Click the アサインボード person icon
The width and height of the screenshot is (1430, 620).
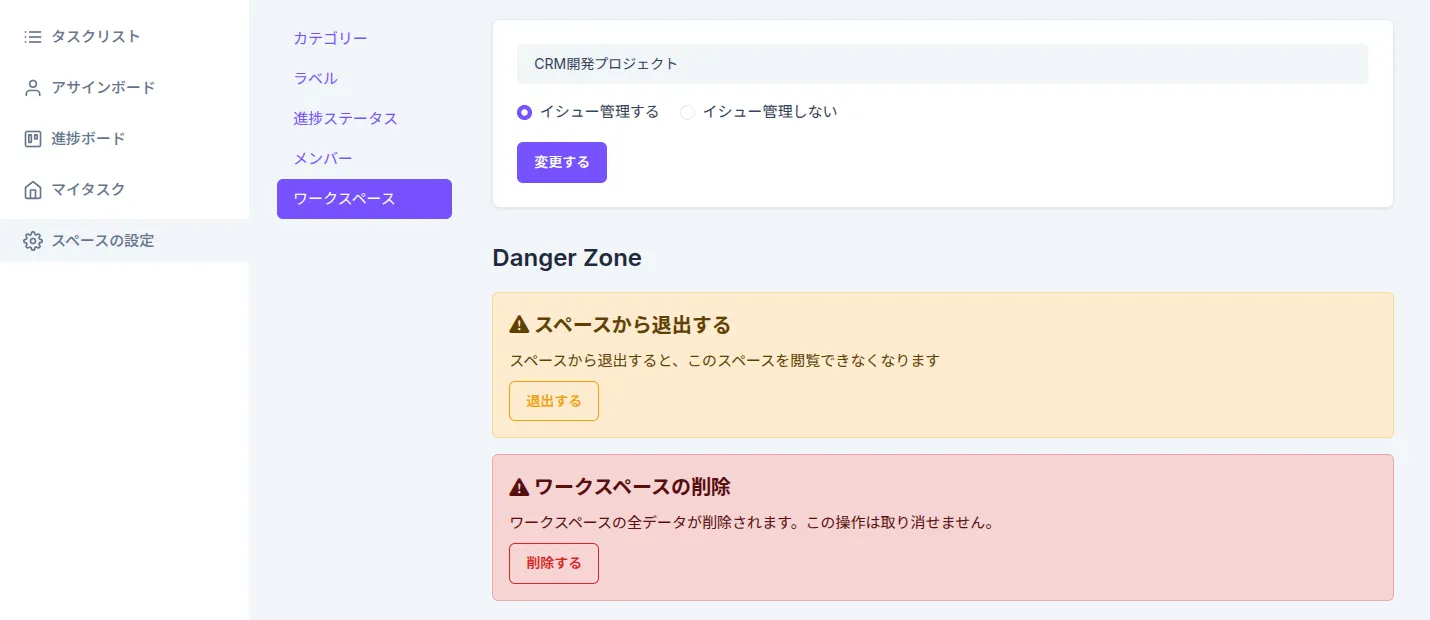pyautogui.click(x=33, y=88)
